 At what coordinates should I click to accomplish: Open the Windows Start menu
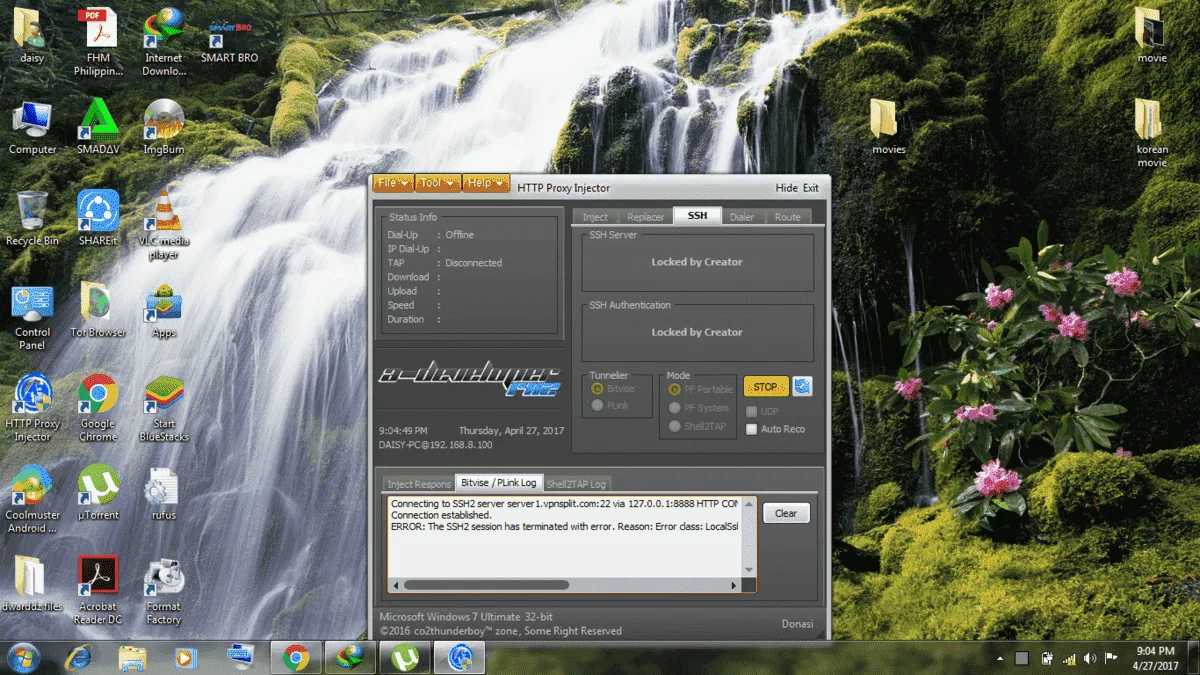click(x=23, y=657)
